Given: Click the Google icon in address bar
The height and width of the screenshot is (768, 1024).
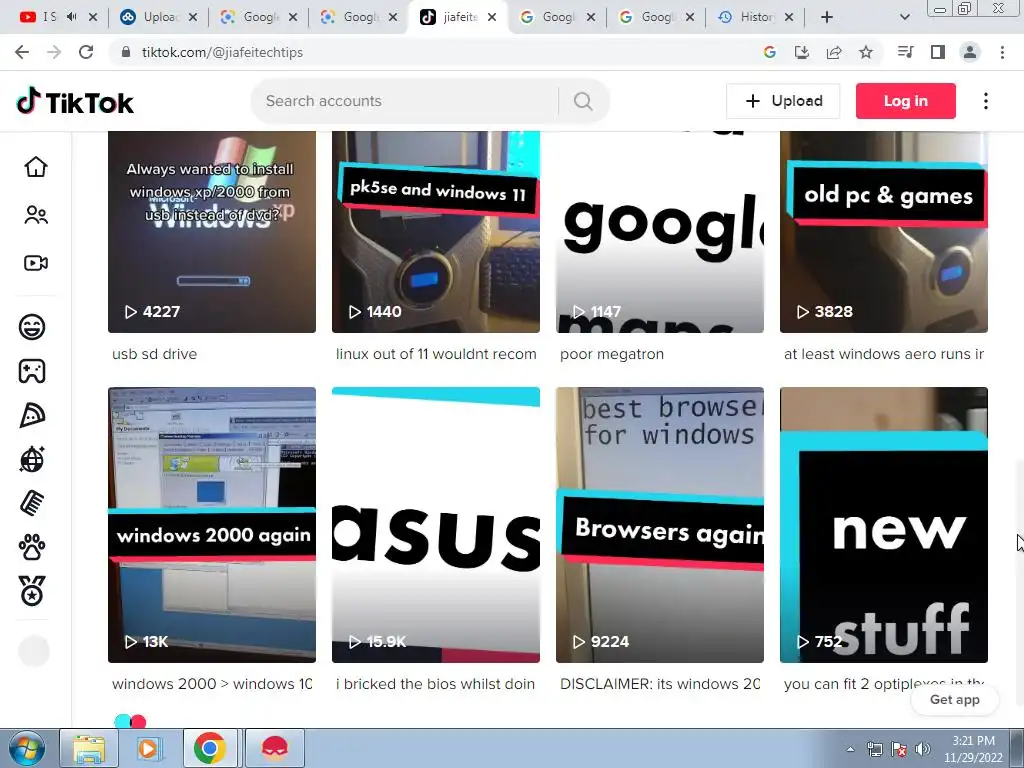Looking at the screenshot, I should pos(770,52).
